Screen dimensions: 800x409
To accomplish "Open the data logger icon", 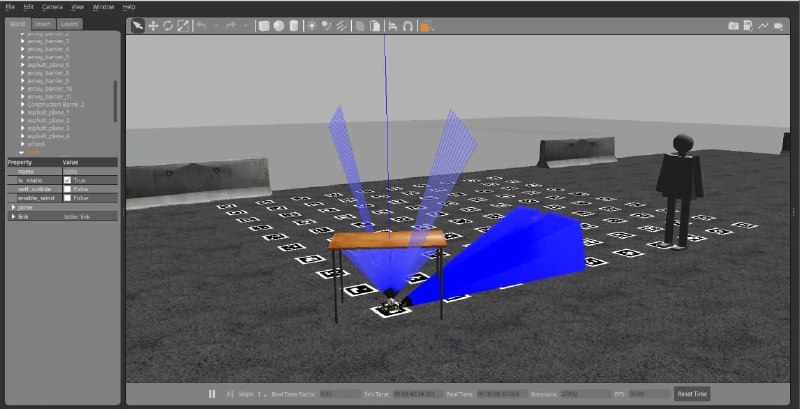I will tap(748, 26).
